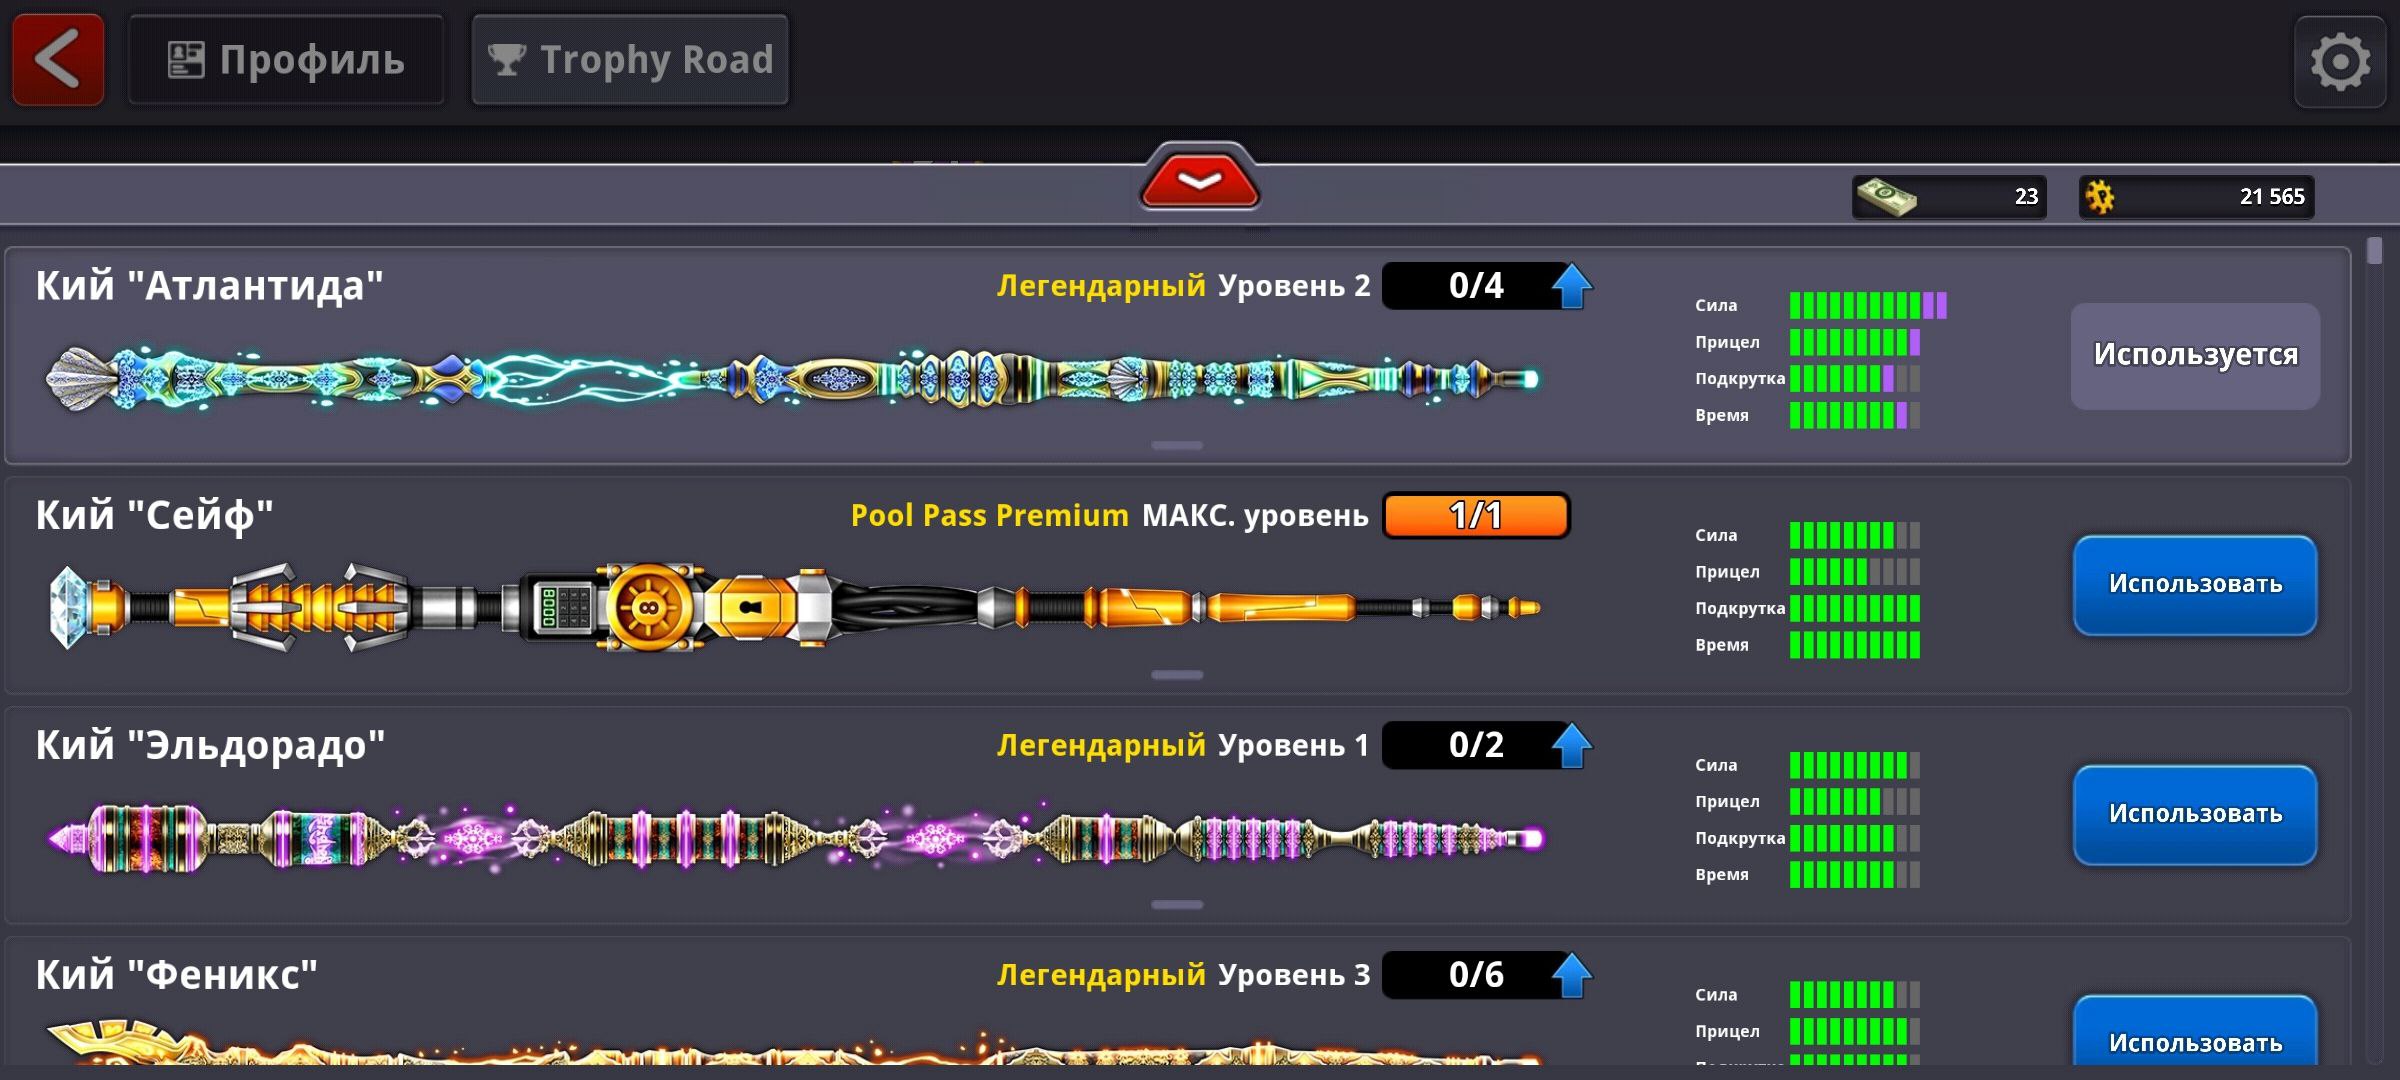
Task: Tap the red back arrow button
Action: tap(58, 59)
